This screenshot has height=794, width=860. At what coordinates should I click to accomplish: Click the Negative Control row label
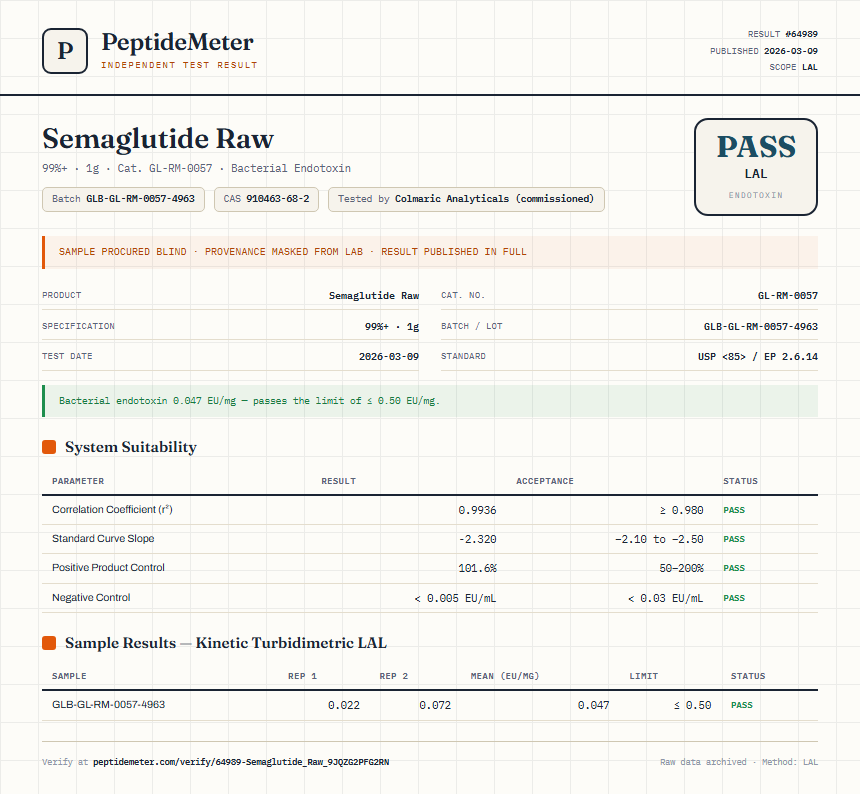[x=91, y=598]
